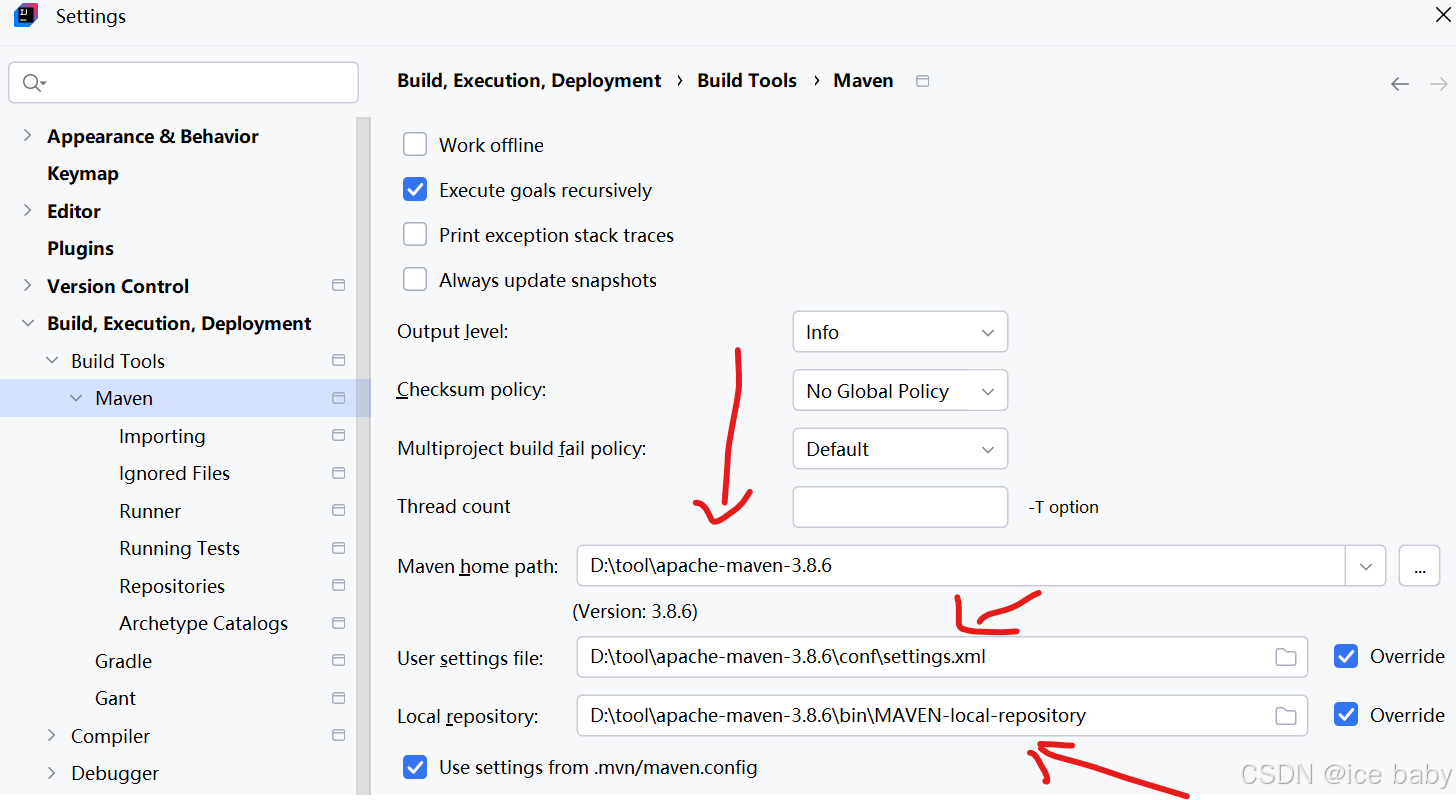Click project-level icon beside Running Tests
Screen dimensions: 1456x800
pyautogui.click(x=338, y=548)
